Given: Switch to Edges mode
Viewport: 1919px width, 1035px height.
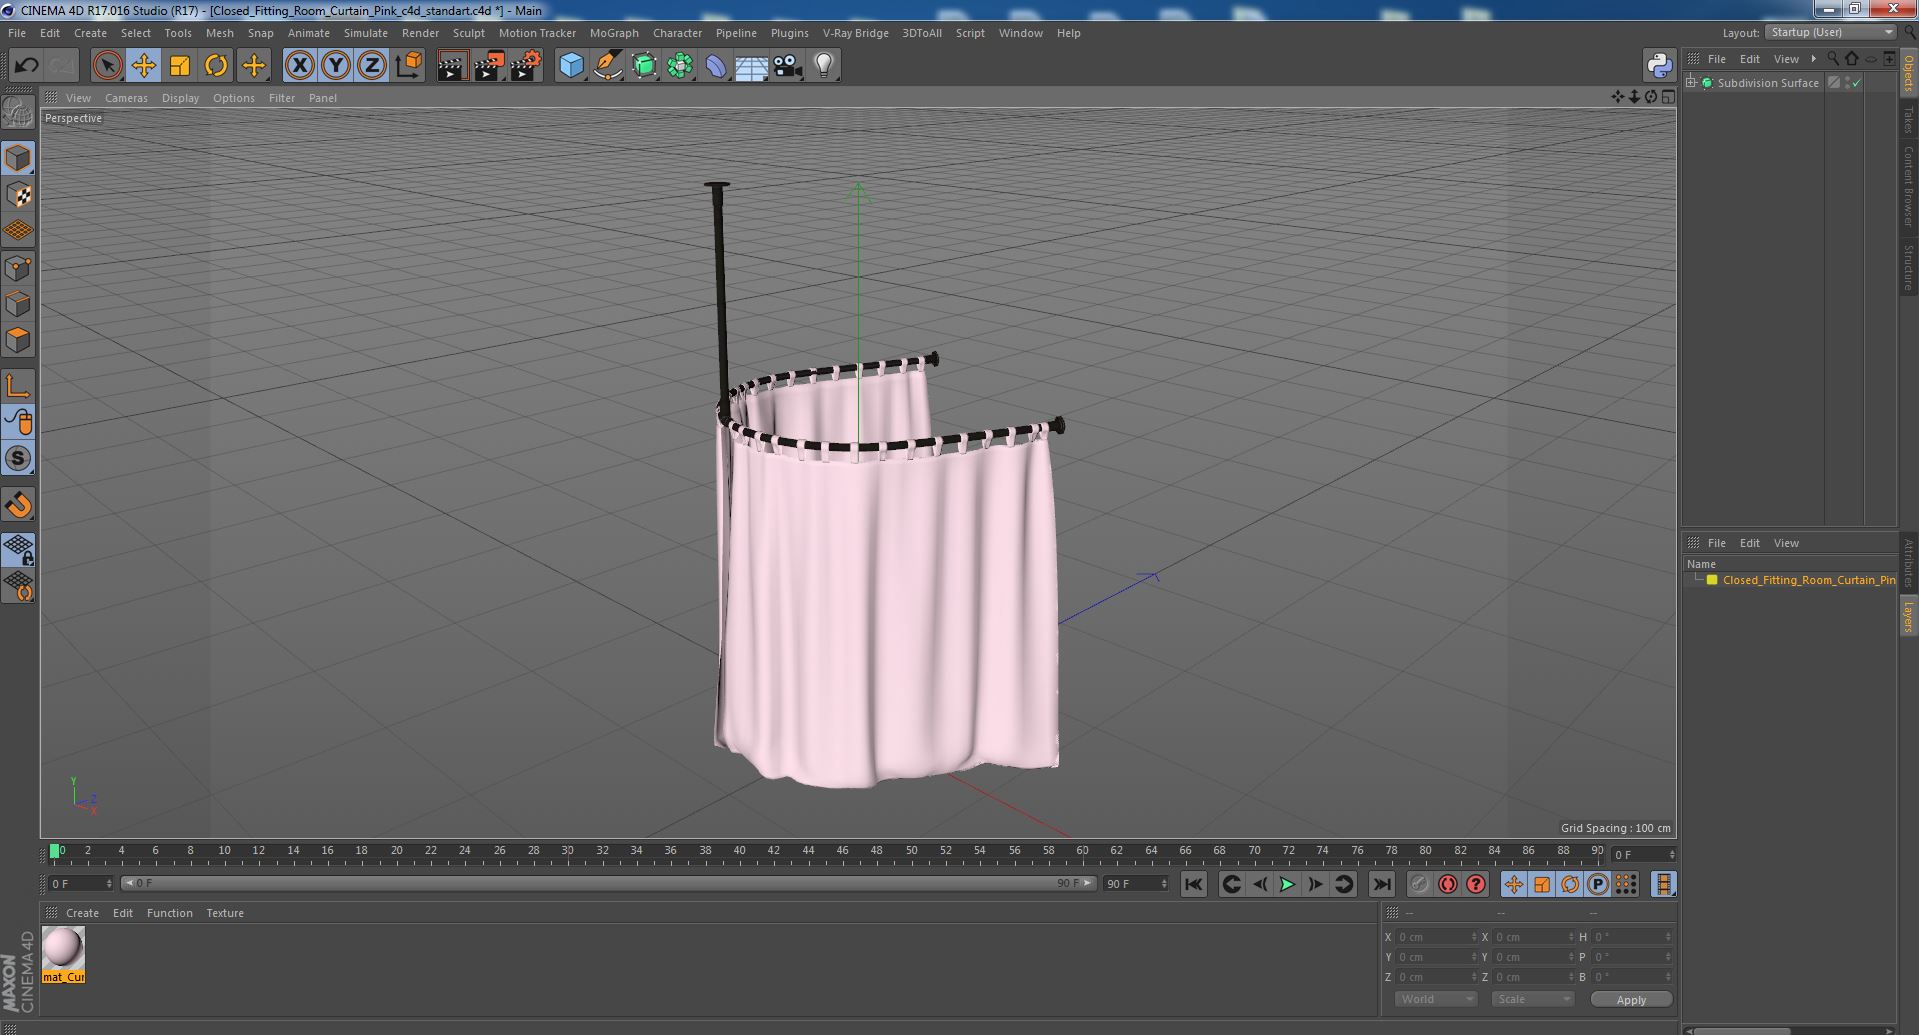Looking at the screenshot, I should tap(18, 304).
